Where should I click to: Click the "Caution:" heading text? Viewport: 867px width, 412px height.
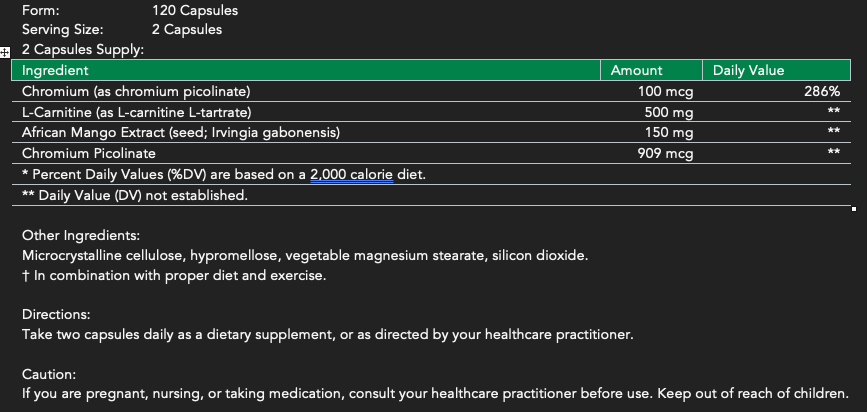(x=49, y=374)
